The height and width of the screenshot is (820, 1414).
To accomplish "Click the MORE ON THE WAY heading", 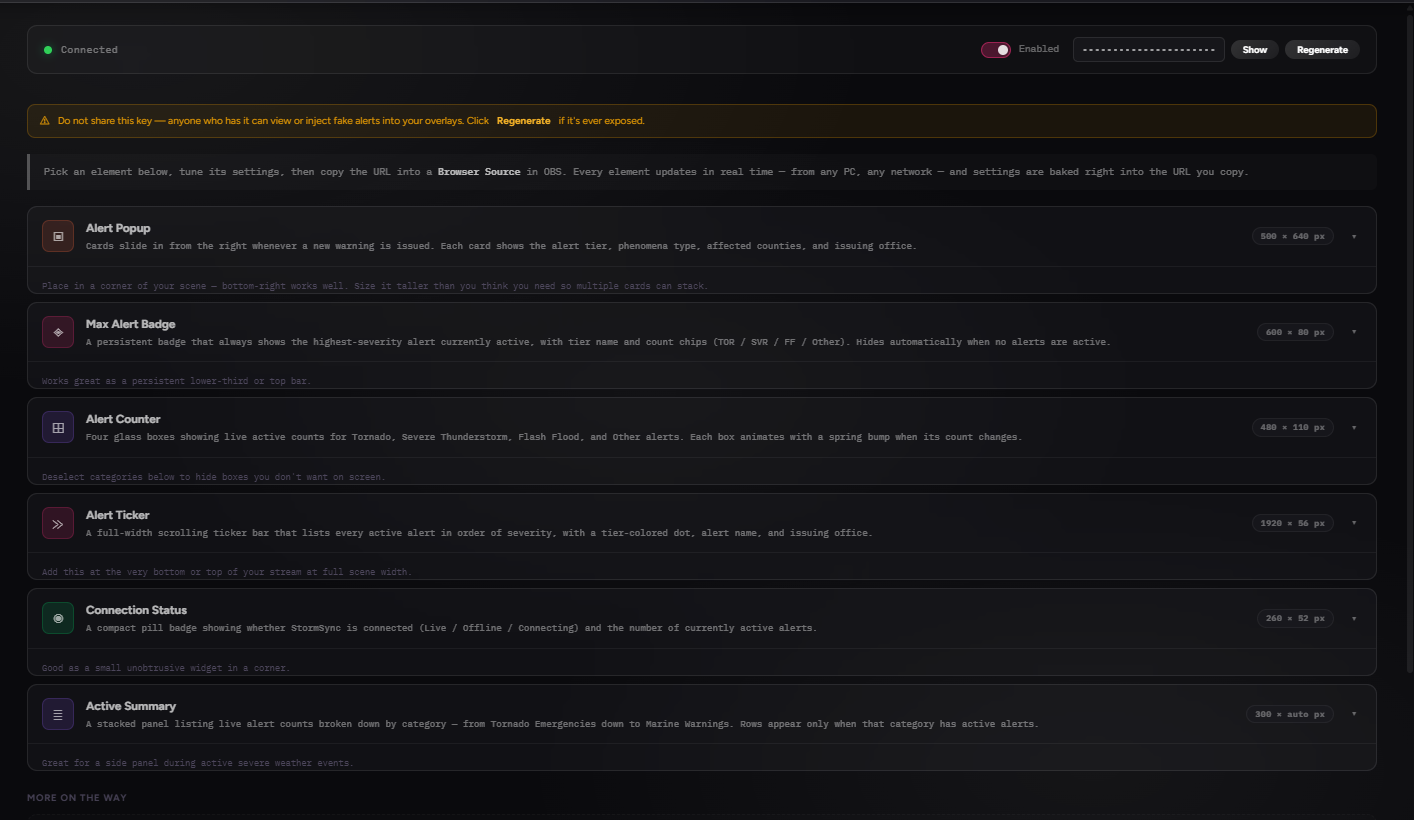I will point(77,798).
